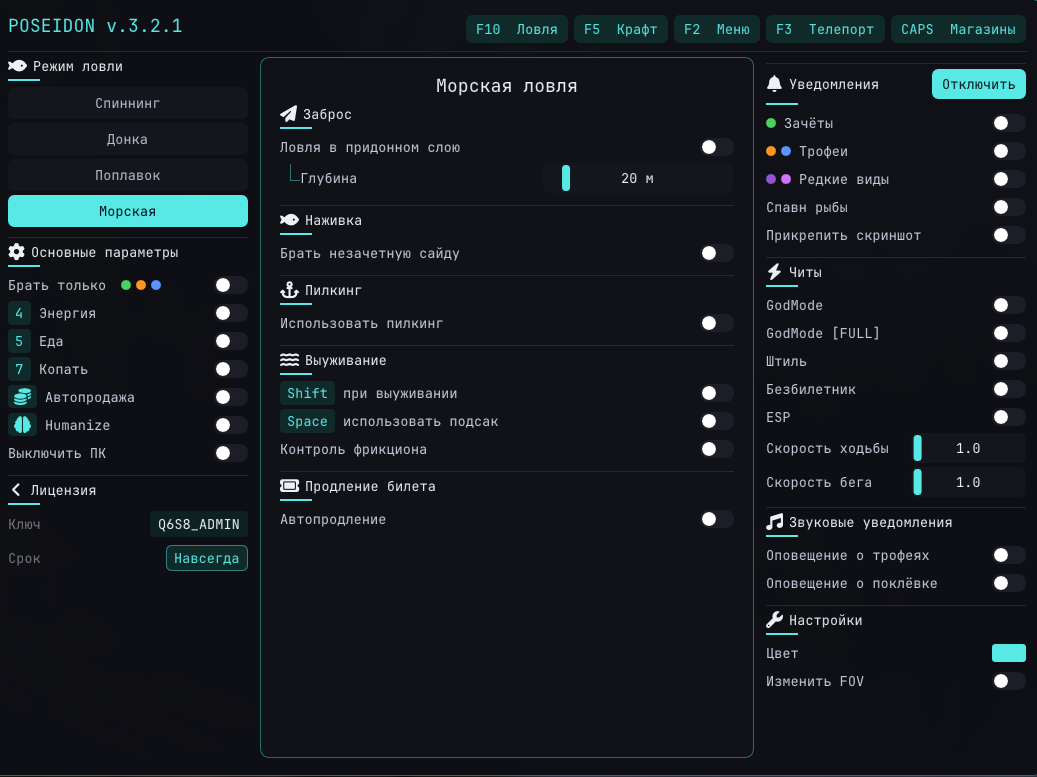Click the hotkey 4 badge for Энергия
1037x777 pixels.
[19, 313]
